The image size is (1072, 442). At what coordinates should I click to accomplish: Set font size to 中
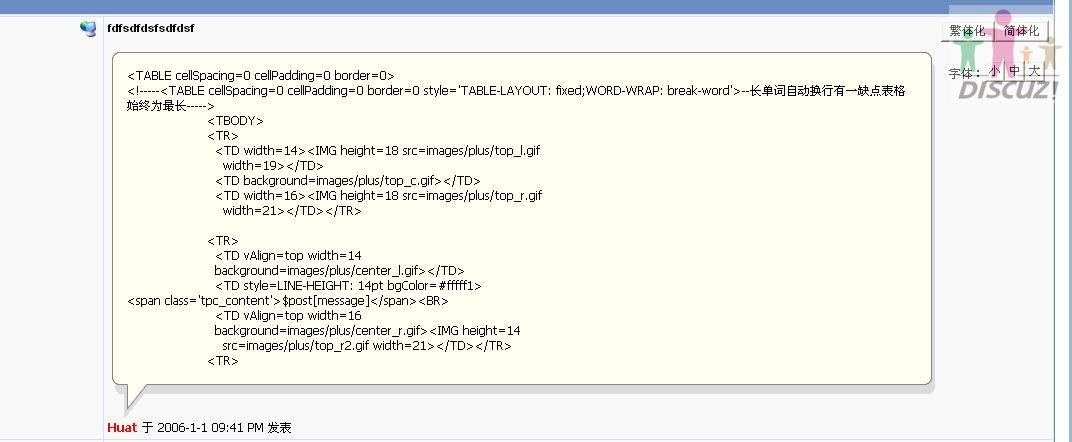(1015, 71)
